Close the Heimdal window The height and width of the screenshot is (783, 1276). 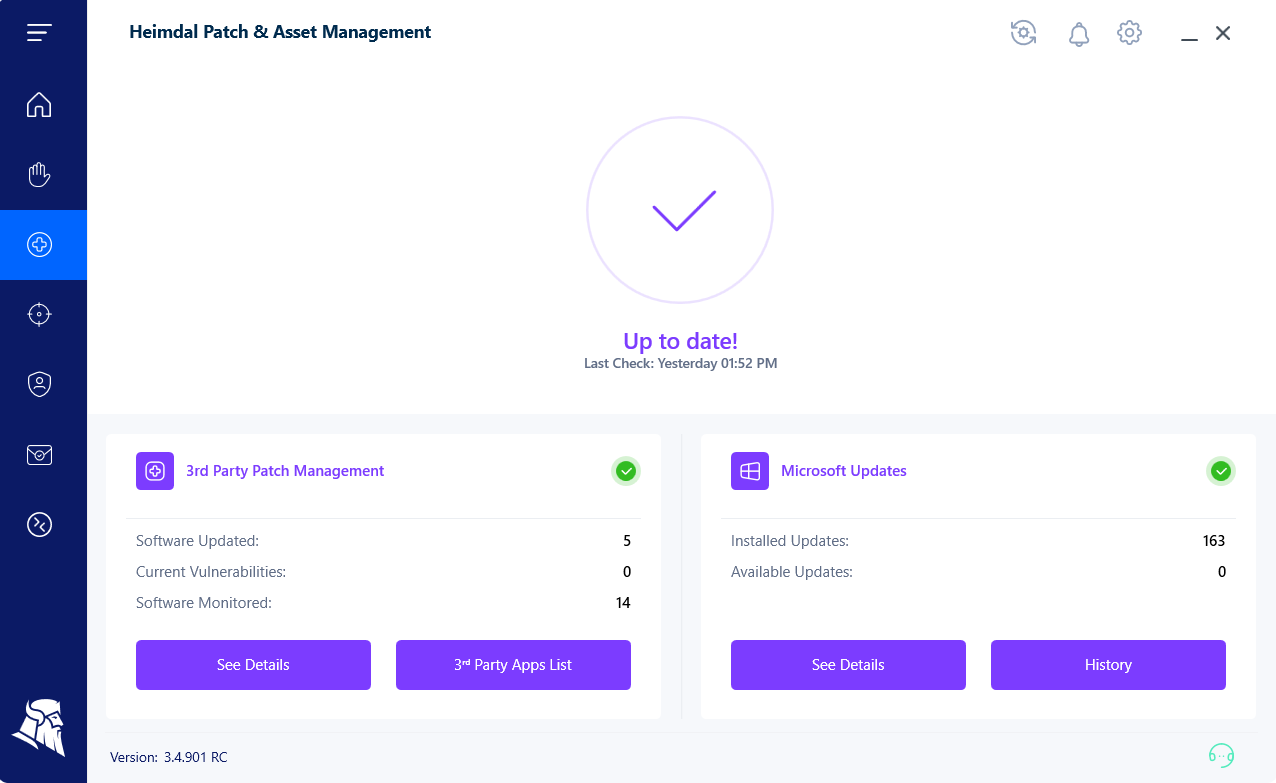[x=1223, y=33]
